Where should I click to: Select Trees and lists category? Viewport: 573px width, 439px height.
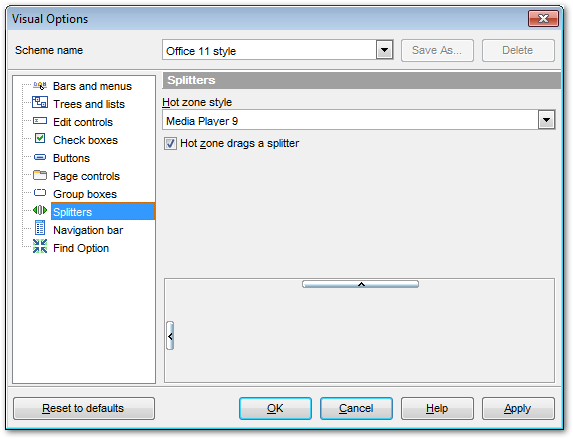coord(89,104)
